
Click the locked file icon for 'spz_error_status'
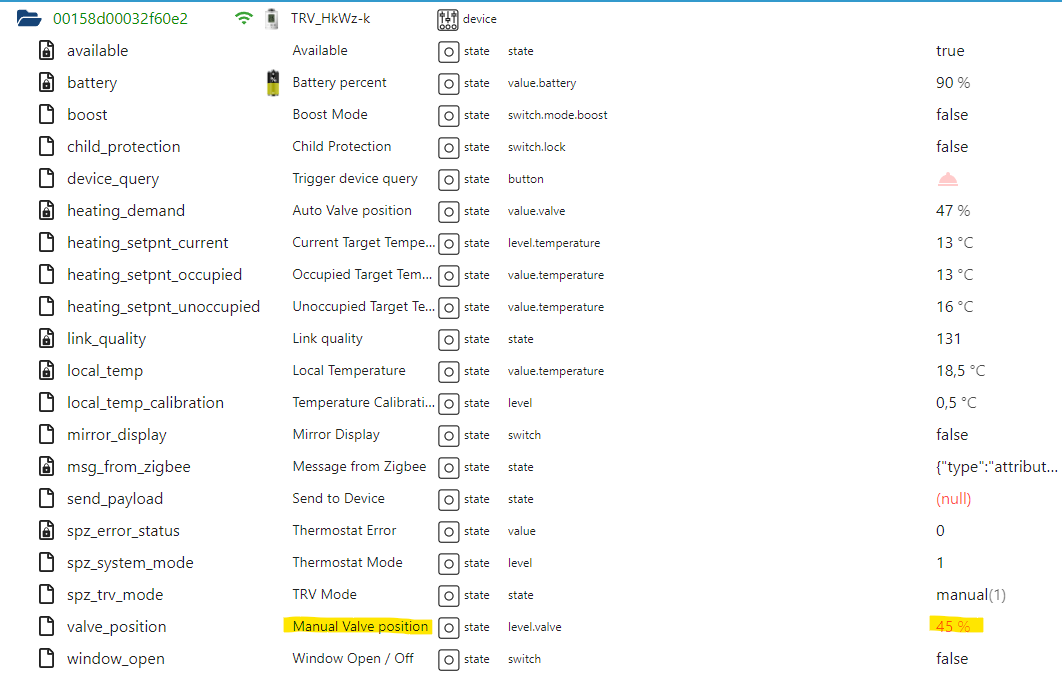(x=46, y=530)
